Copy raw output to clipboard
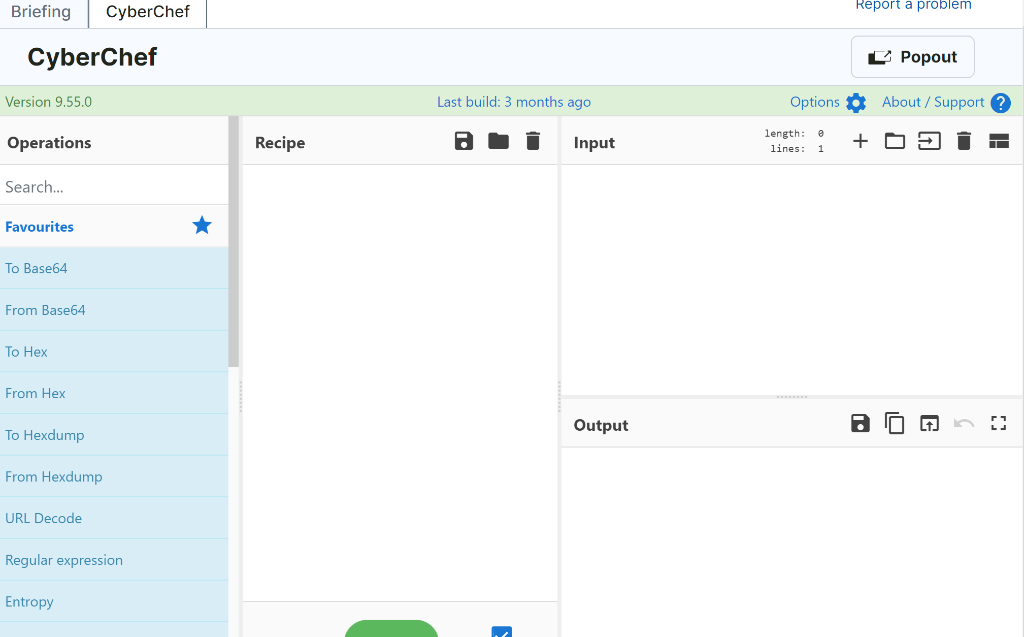This screenshot has width=1024, height=637. [895, 423]
